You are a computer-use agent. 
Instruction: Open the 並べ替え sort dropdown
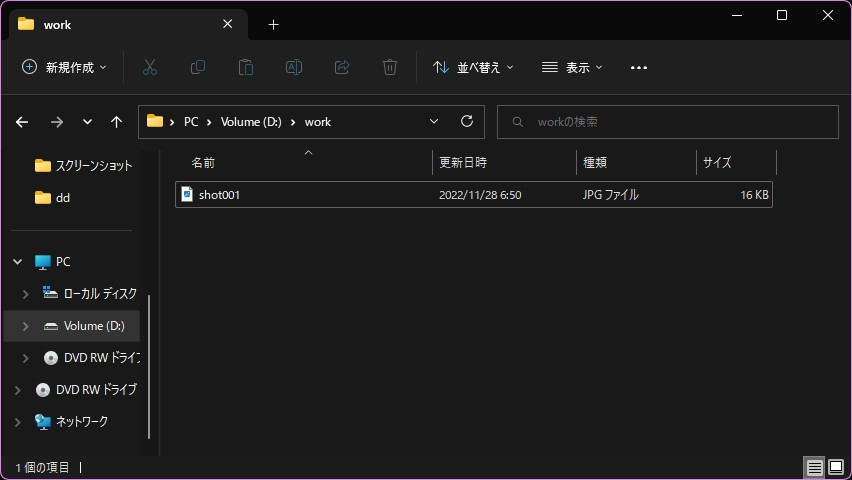(473, 67)
